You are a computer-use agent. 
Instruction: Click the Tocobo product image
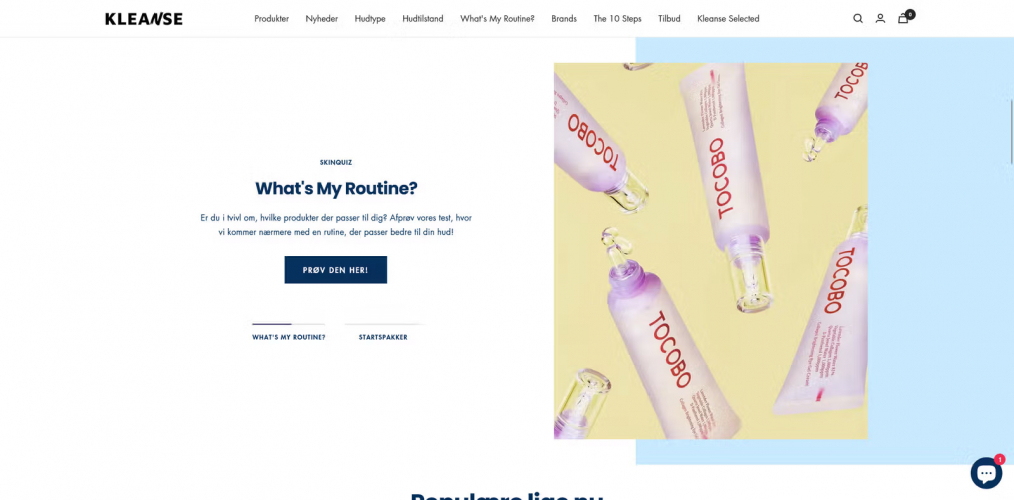coord(711,251)
